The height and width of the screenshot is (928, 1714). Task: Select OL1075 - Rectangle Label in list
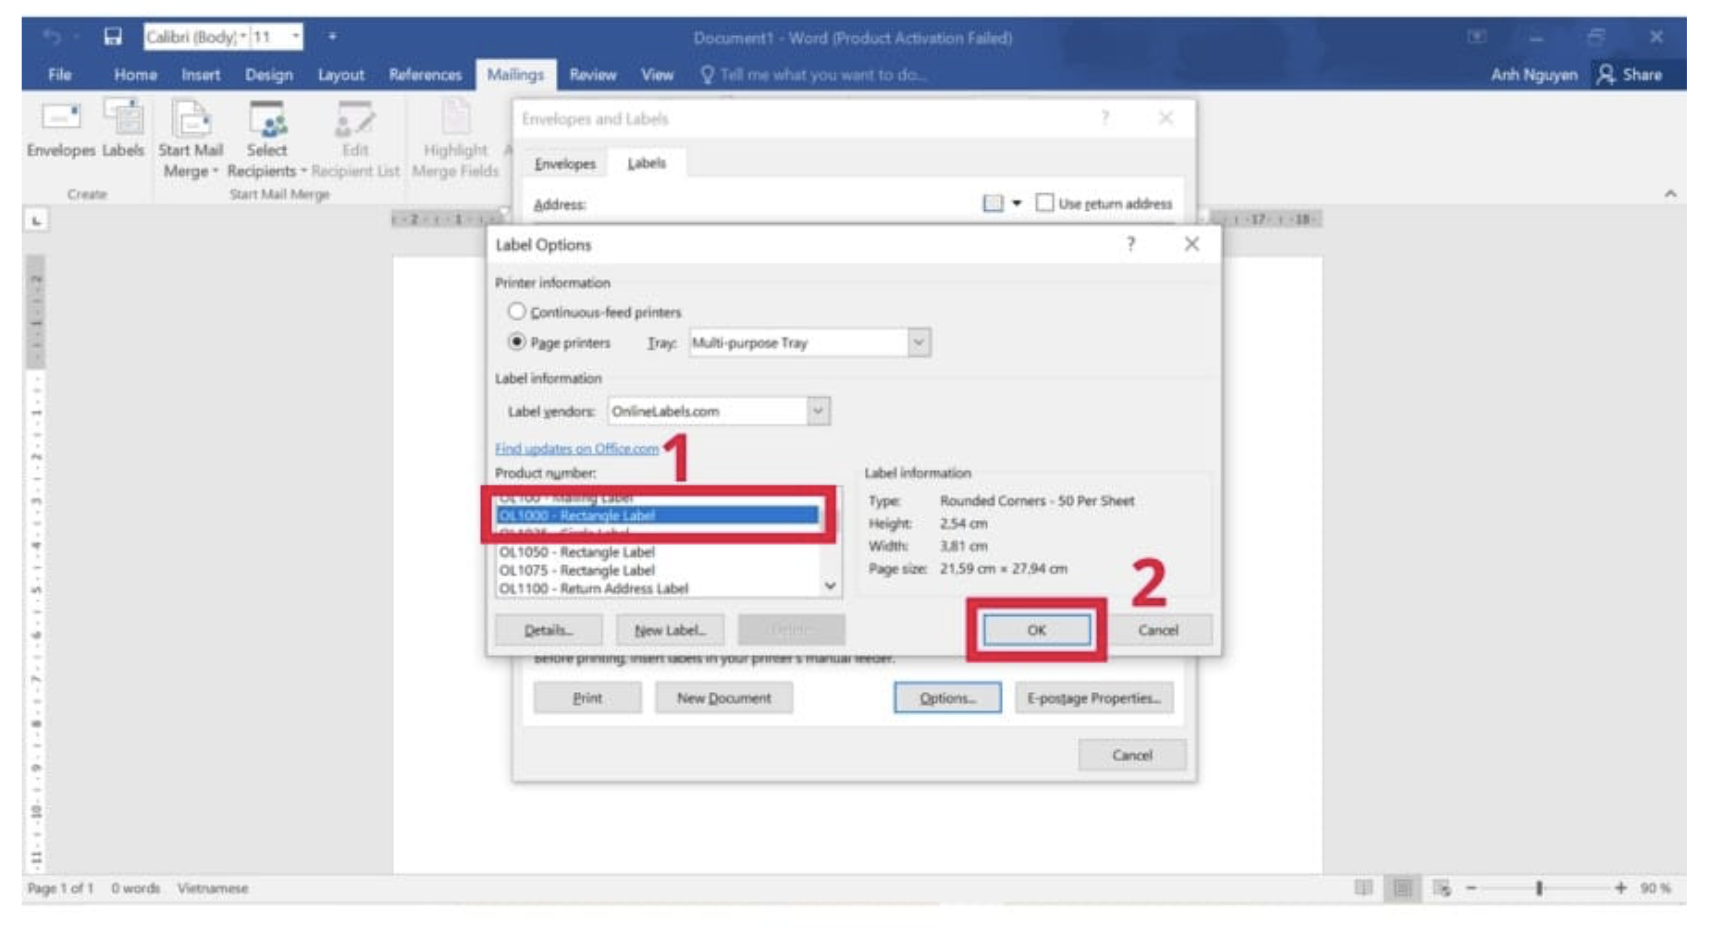tap(577, 570)
